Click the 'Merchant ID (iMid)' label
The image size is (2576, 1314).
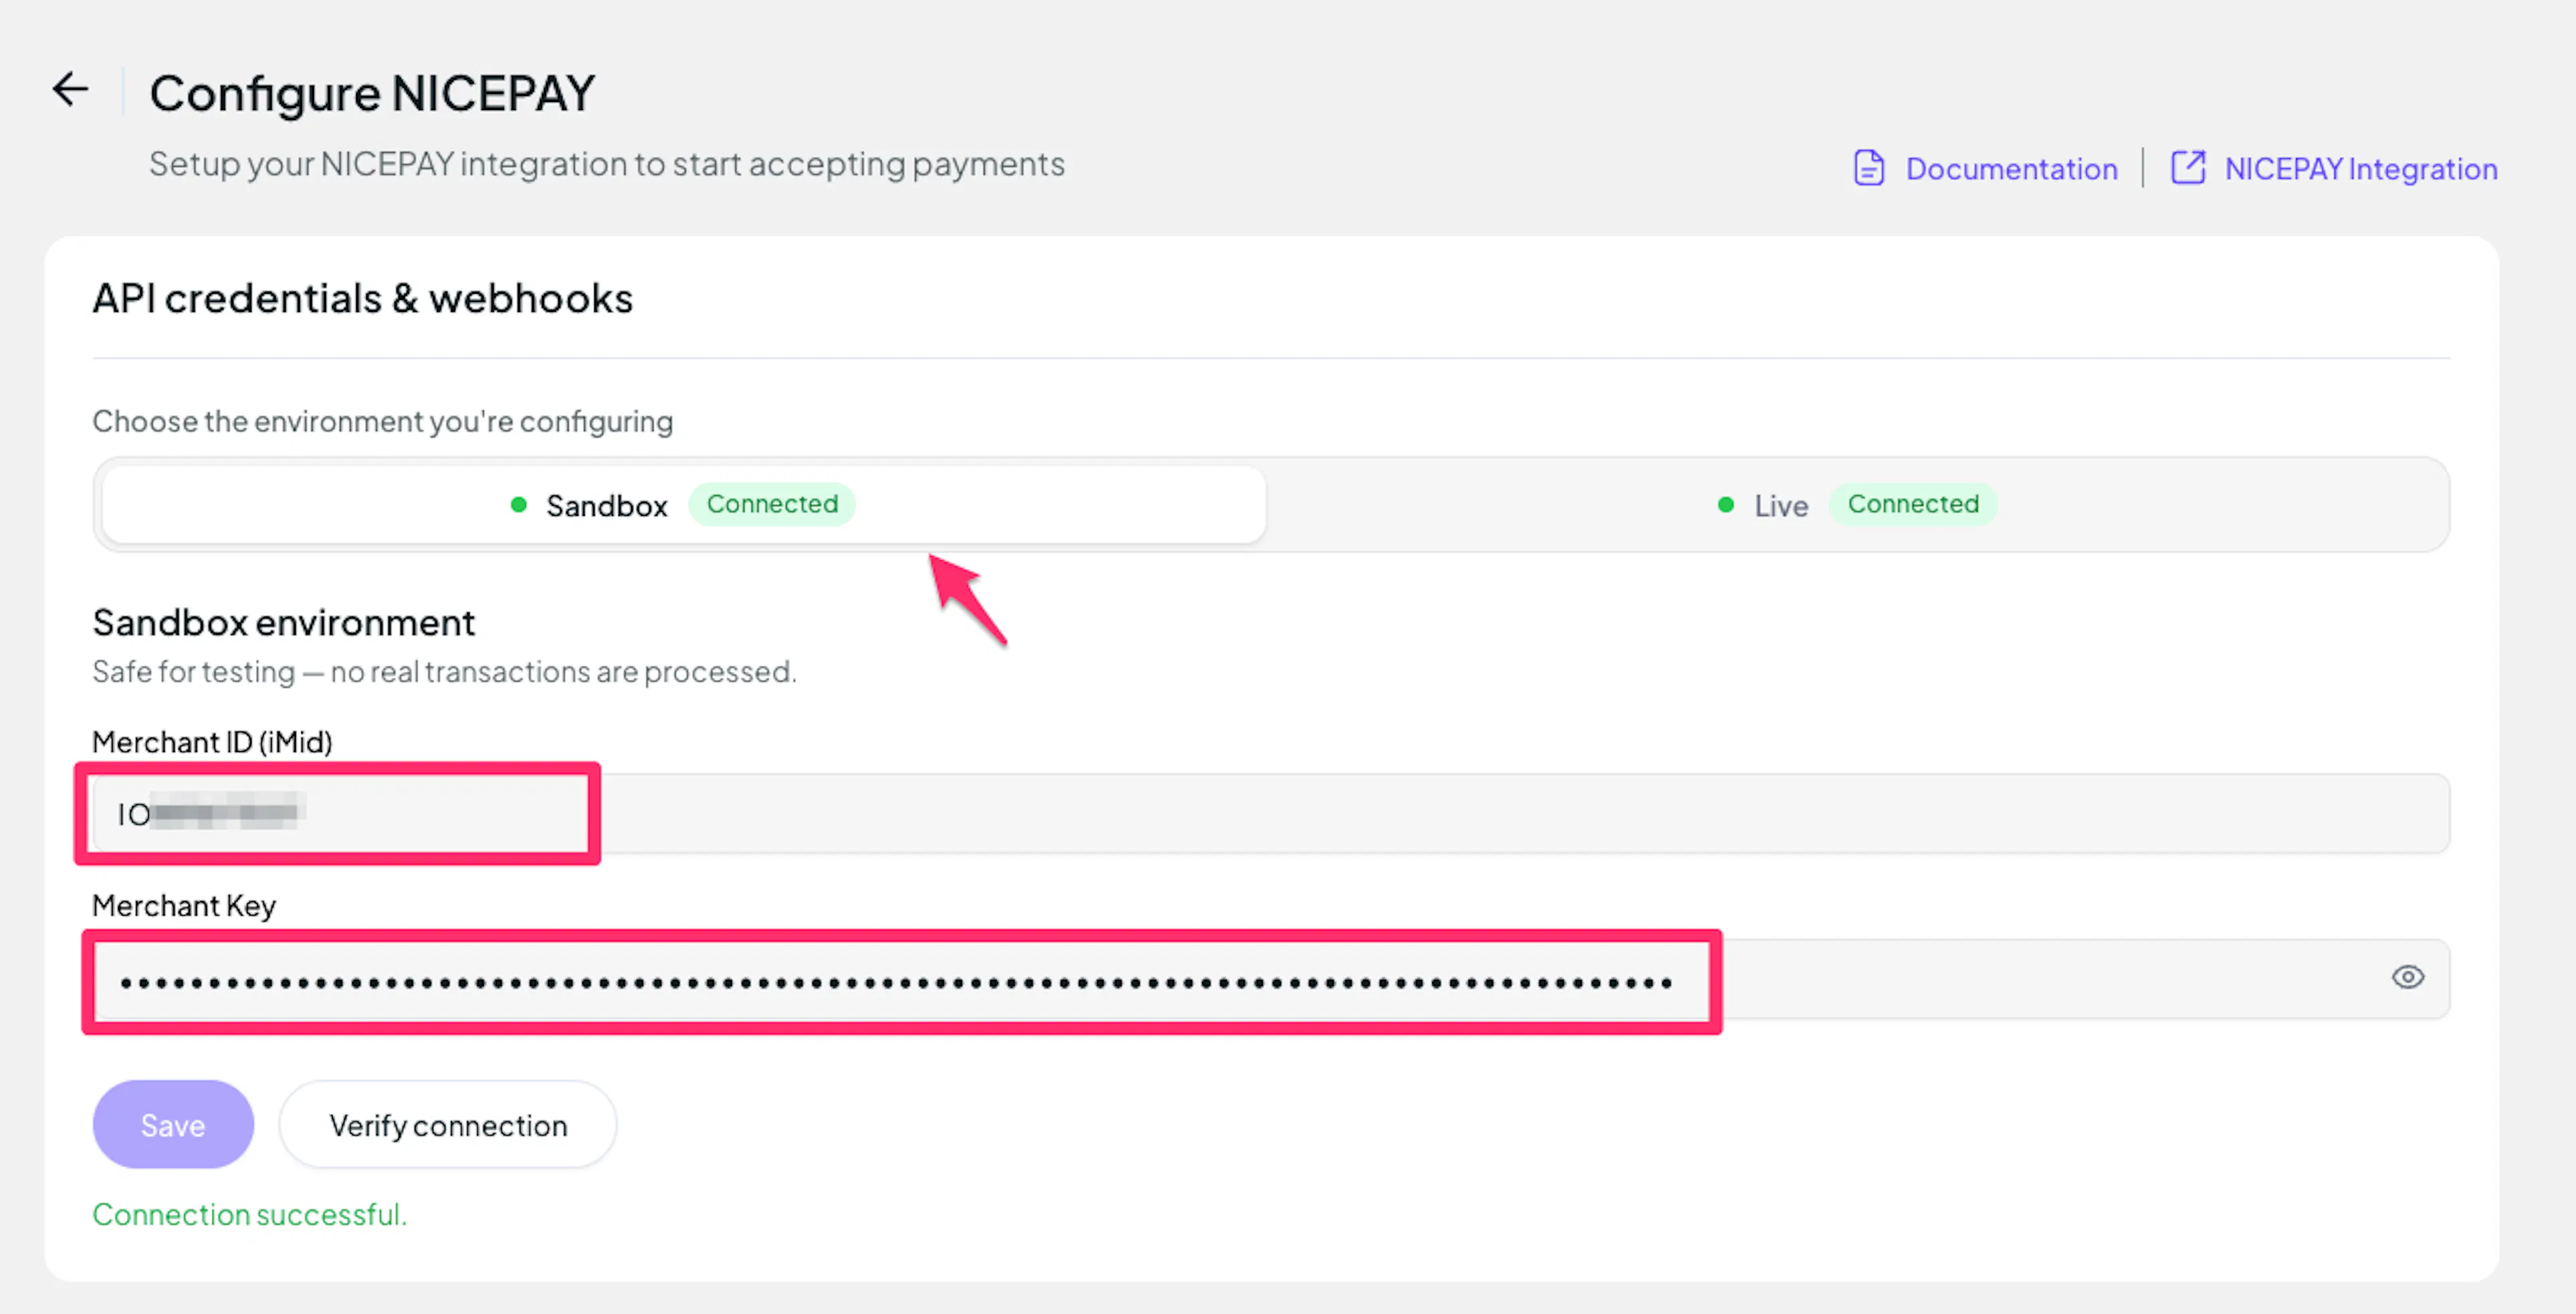212,742
